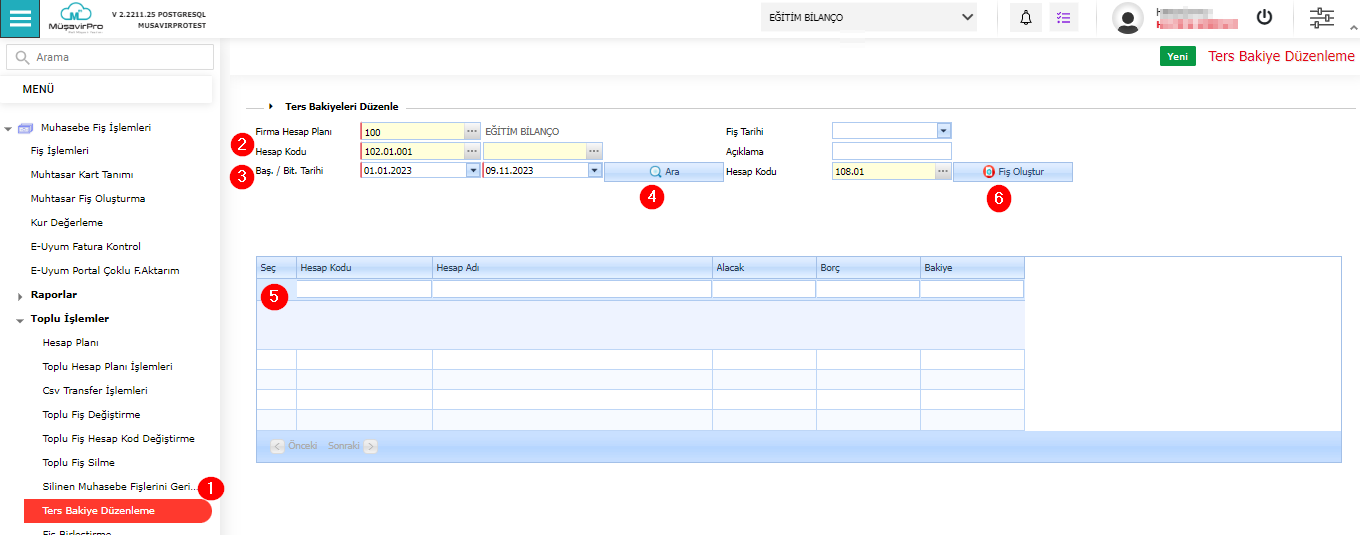Open Toplu Hesap Planı İşlemleri
The width and height of the screenshot is (1360, 535).
pos(107,366)
